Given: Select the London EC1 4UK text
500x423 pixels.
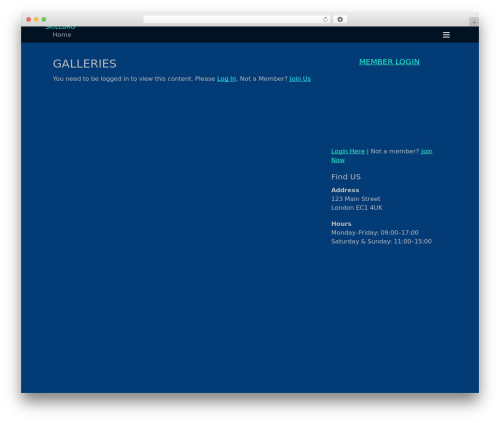Looking at the screenshot, I should [357, 208].
